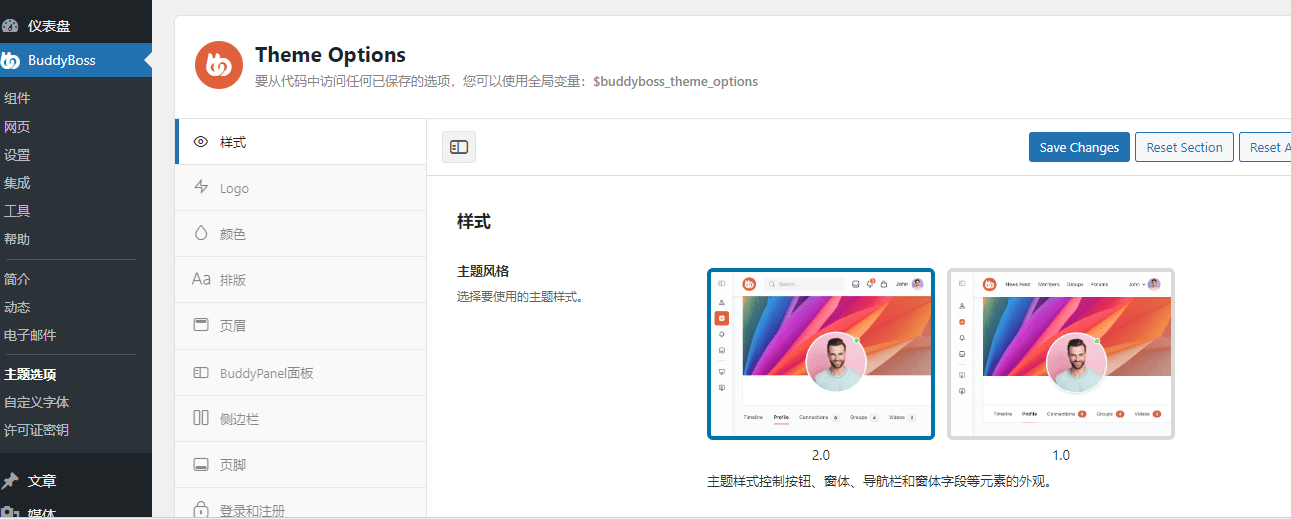Viewport: 1291px width, 519px height.
Task: Select the 2.0 theme style thumbnail
Action: coord(820,354)
